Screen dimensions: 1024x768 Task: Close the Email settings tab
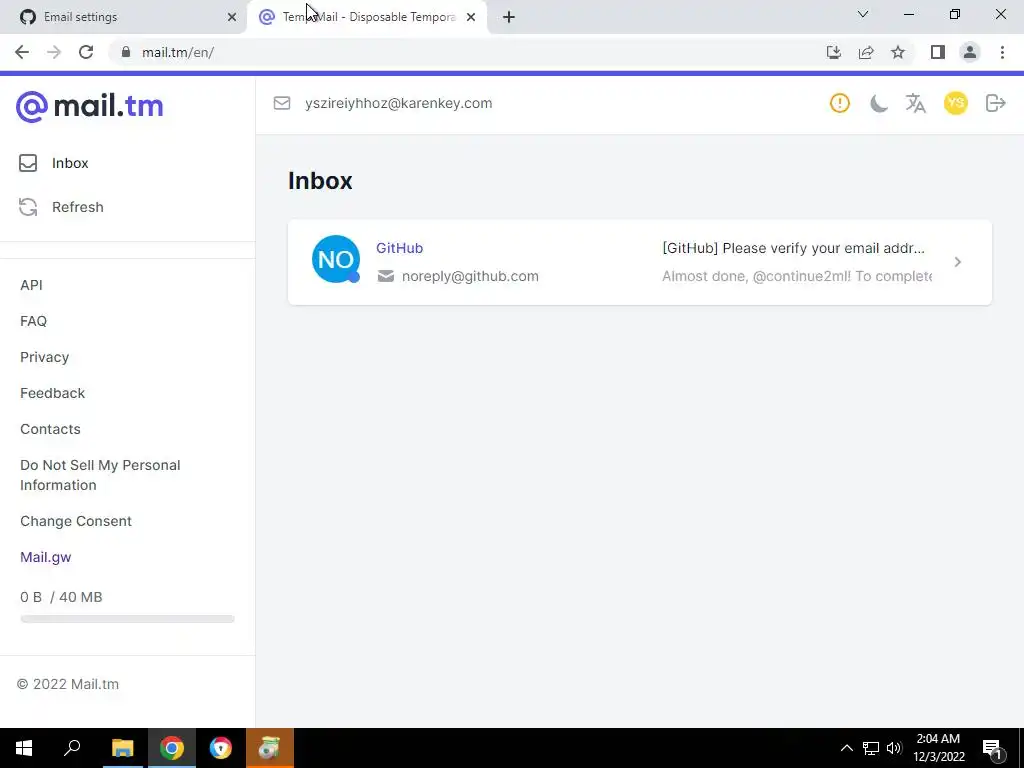coord(232,17)
